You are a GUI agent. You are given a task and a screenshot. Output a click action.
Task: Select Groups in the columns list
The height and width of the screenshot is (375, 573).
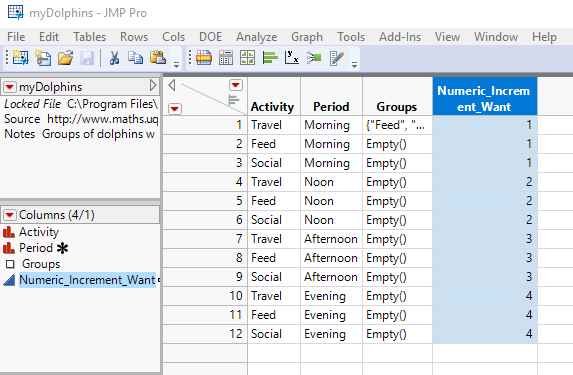pyautogui.click(x=41, y=264)
